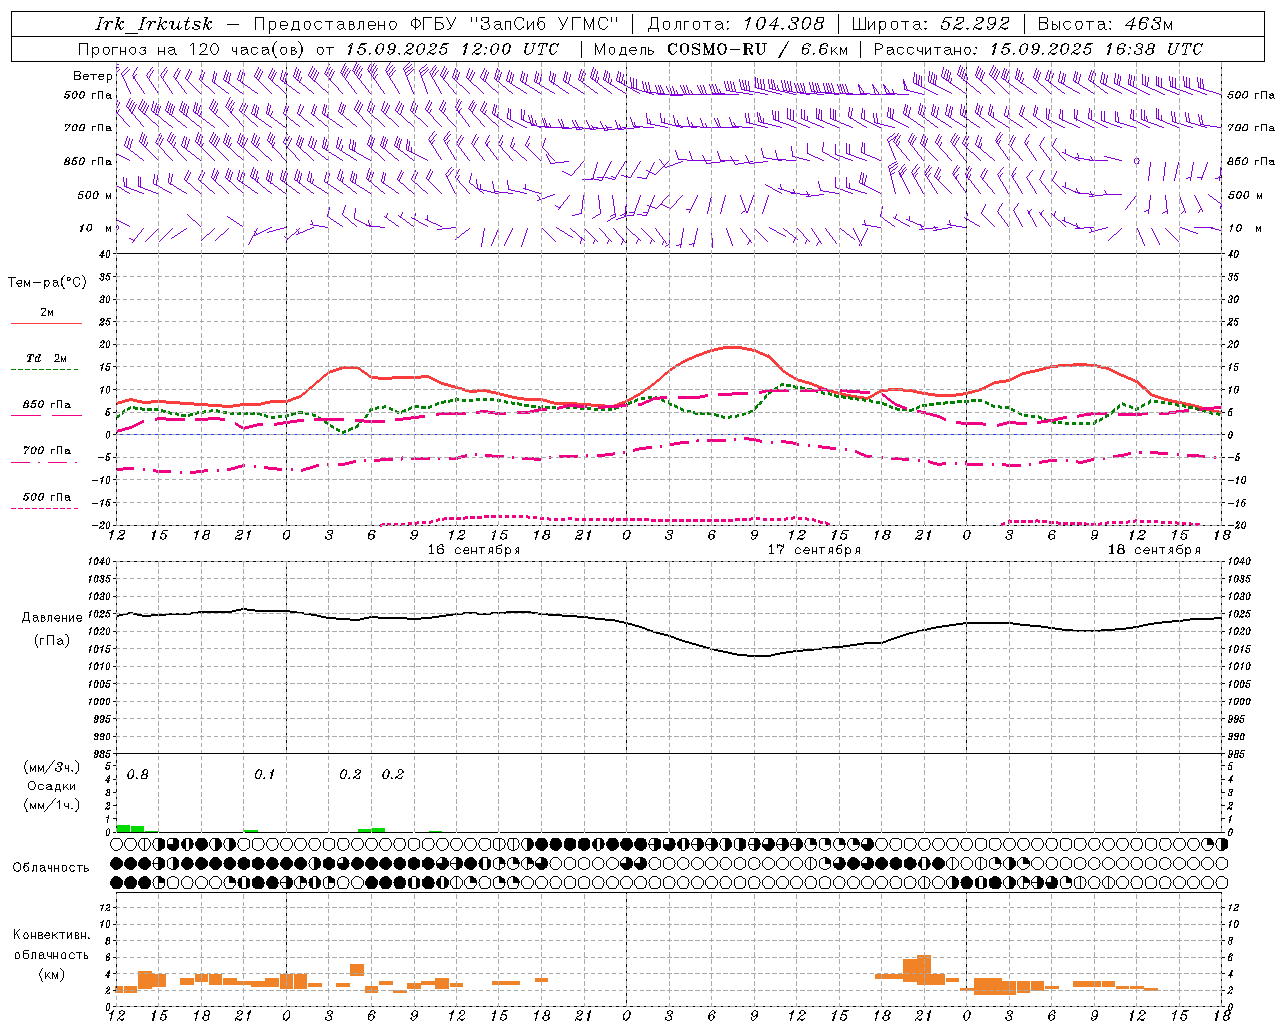Click the (мм/1ч.) precipitation unit label
Screen dimensions: 1280x1024
coord(51,805)
